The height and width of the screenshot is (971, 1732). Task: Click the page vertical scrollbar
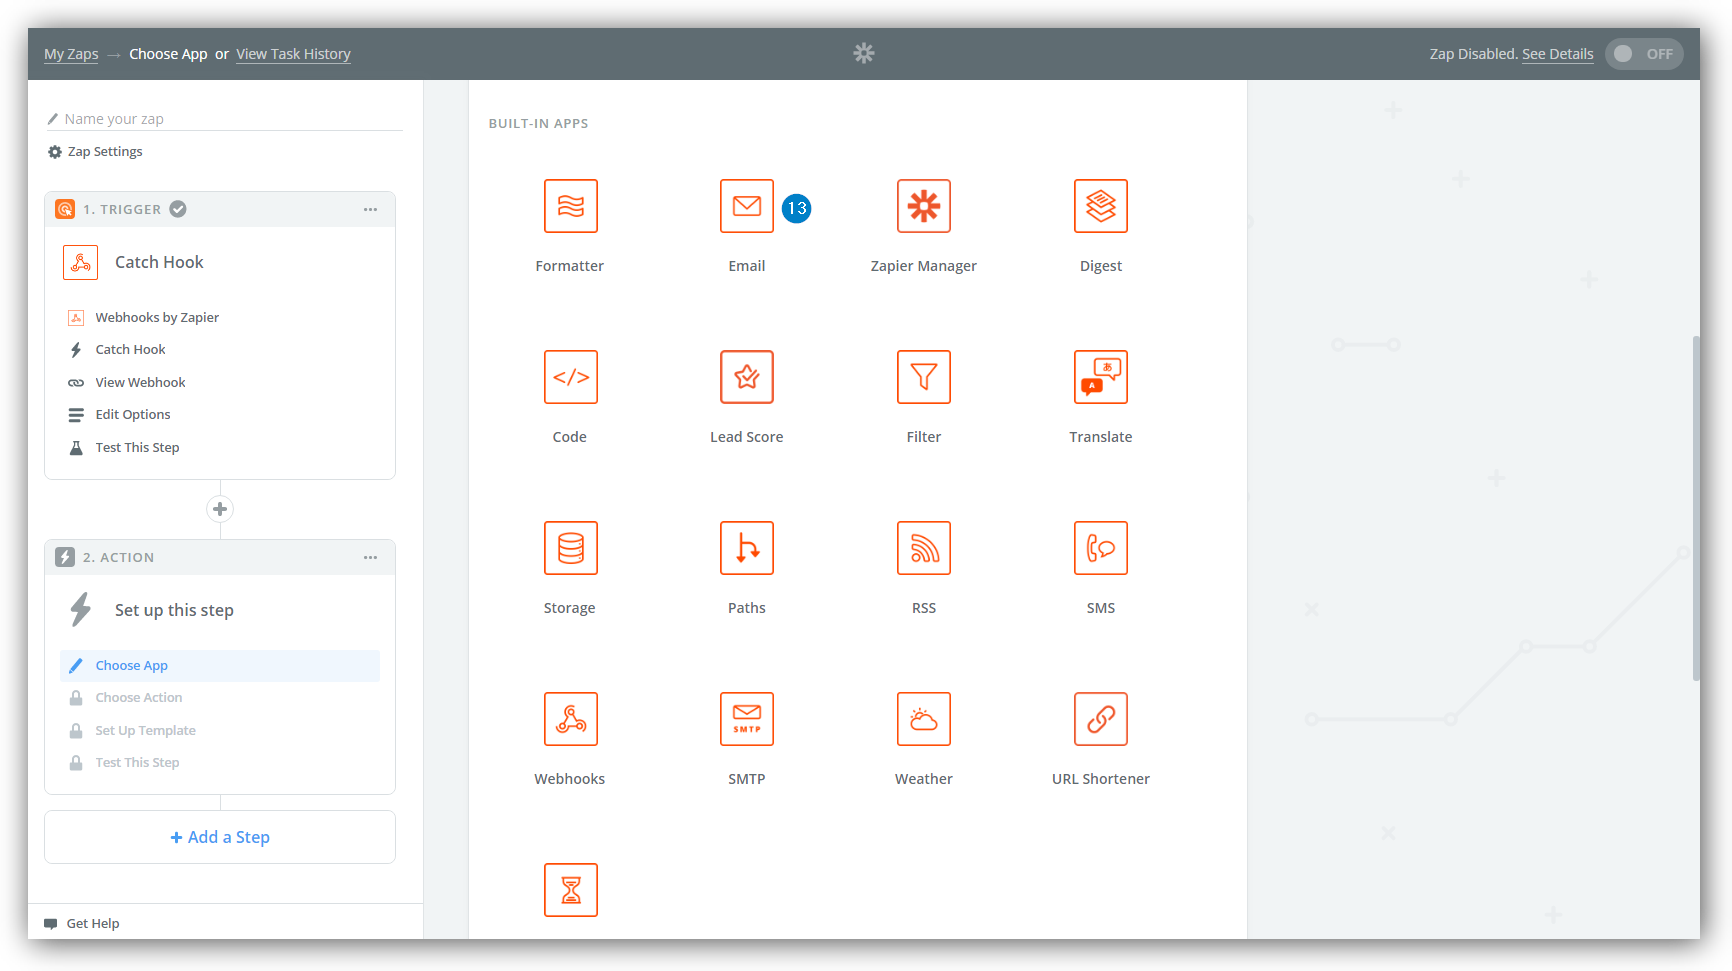coord(1696,508)
